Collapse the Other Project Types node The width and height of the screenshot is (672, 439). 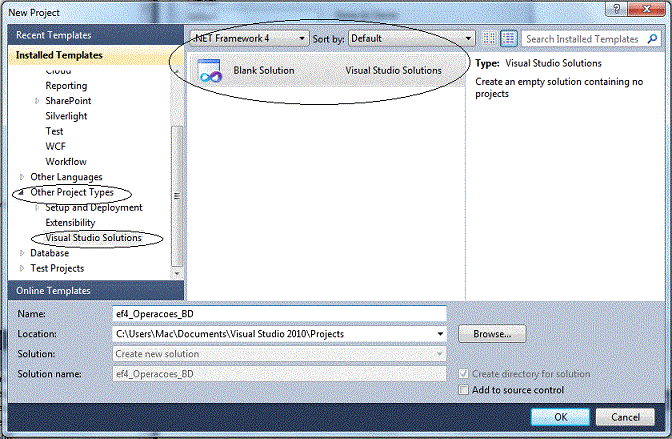21,193
